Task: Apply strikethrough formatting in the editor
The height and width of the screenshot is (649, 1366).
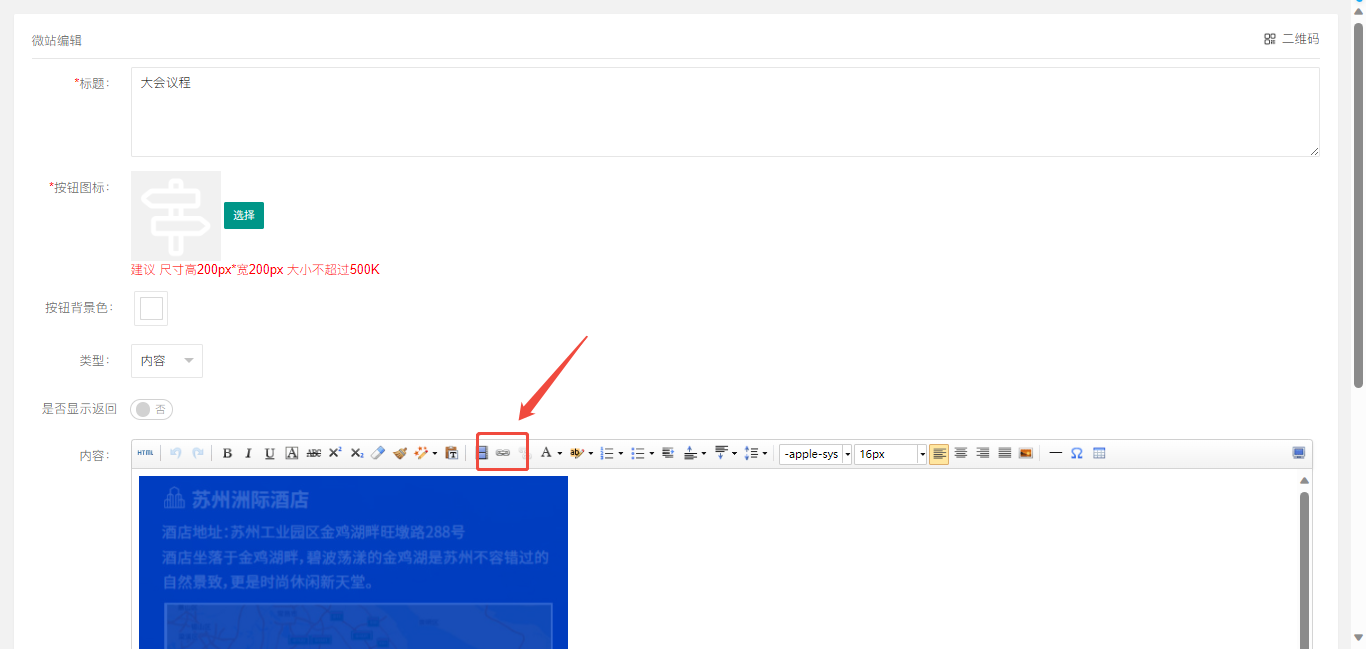Action: 313,454
